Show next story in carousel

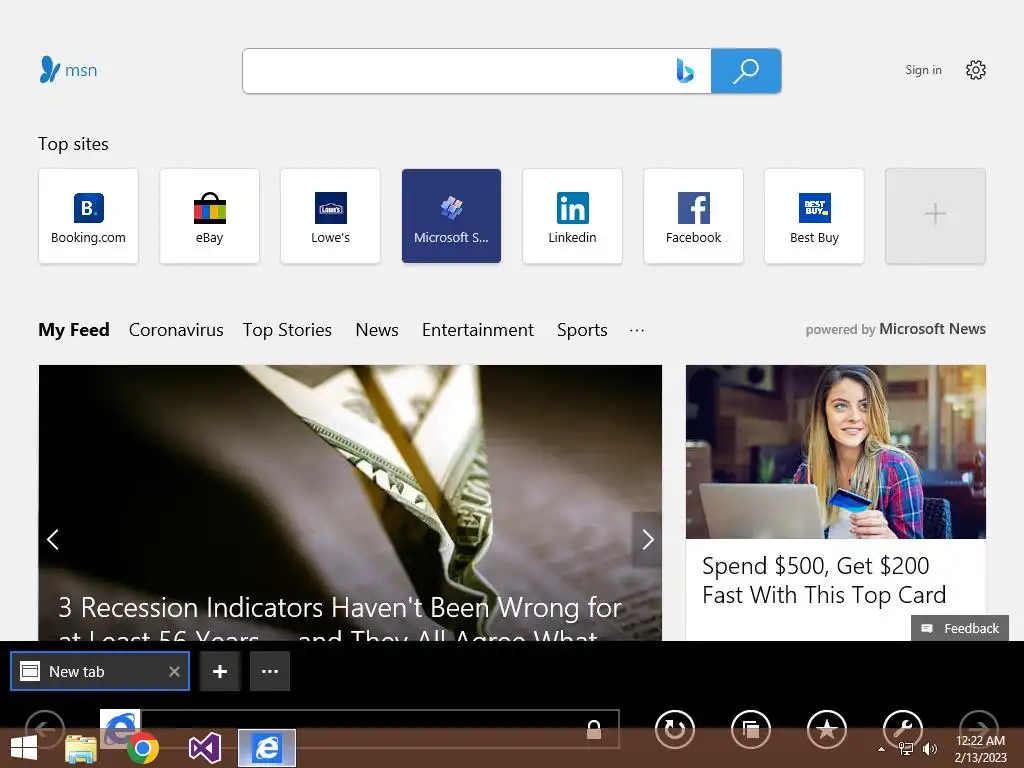pos(647,539)
